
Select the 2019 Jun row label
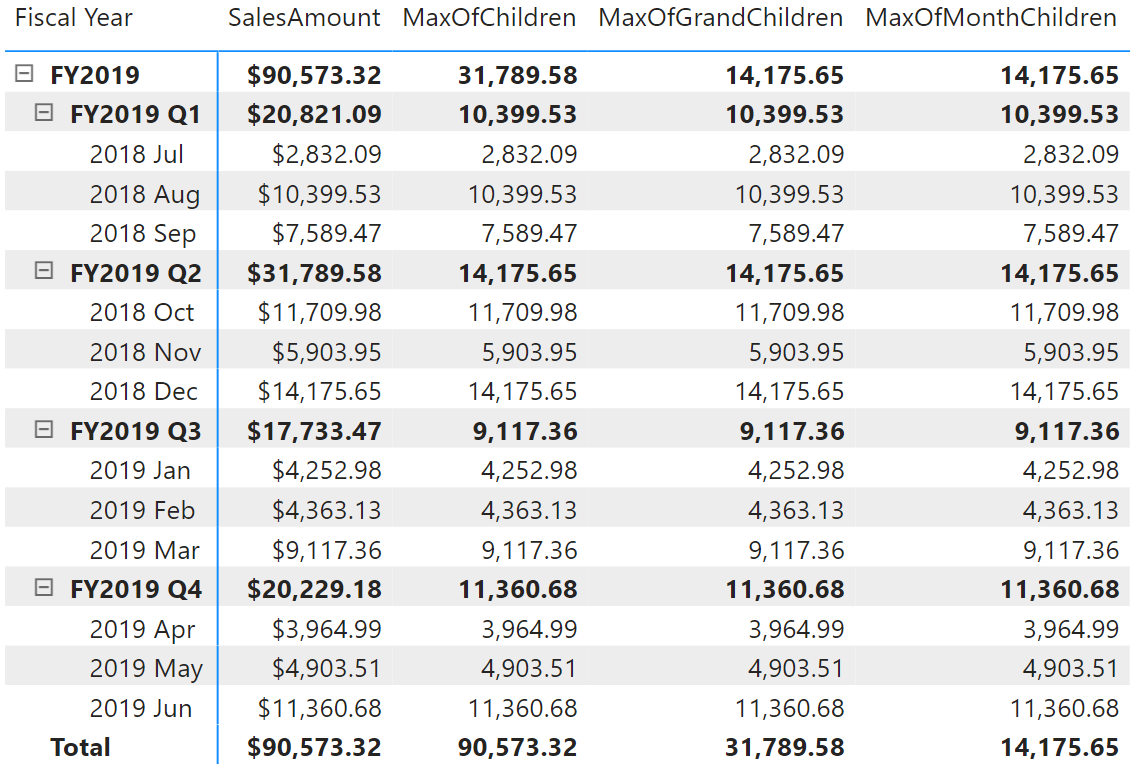click(141, 708)
